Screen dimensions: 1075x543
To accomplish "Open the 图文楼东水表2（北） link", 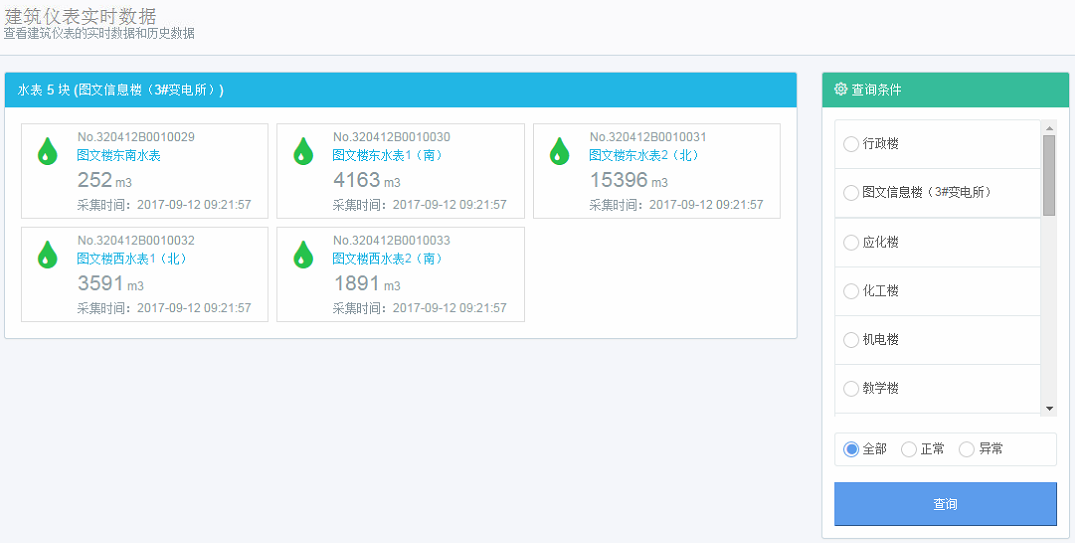I will [x=644, y=155].
